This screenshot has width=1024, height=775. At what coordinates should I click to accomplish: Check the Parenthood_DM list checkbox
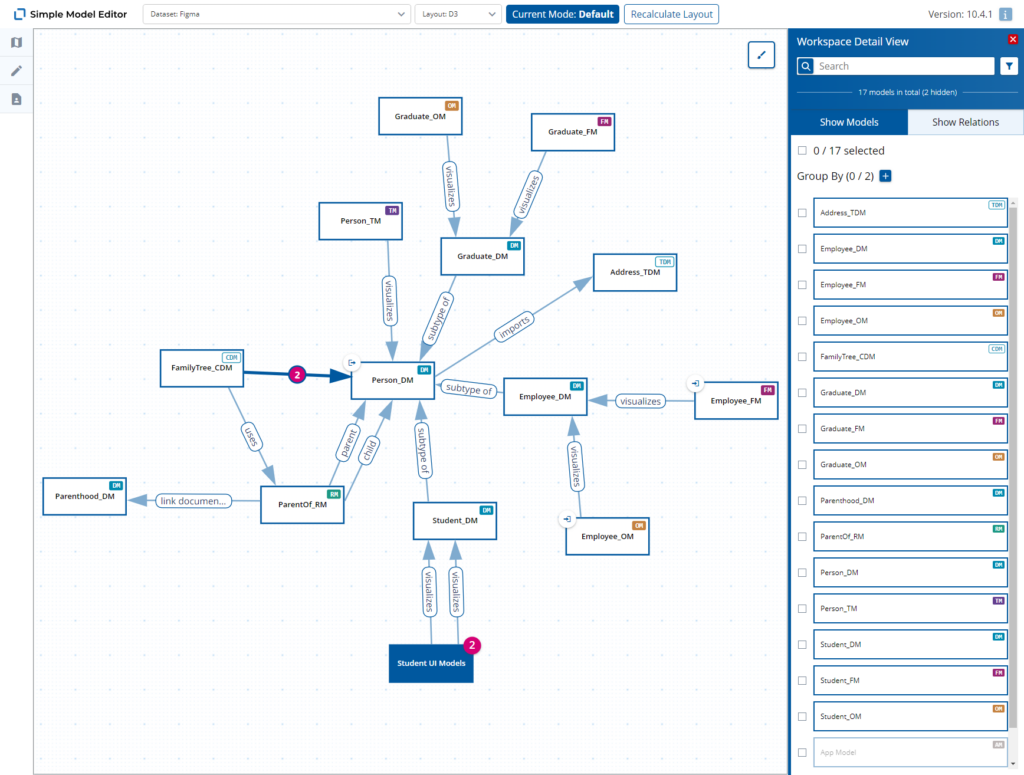pos(802,501)
